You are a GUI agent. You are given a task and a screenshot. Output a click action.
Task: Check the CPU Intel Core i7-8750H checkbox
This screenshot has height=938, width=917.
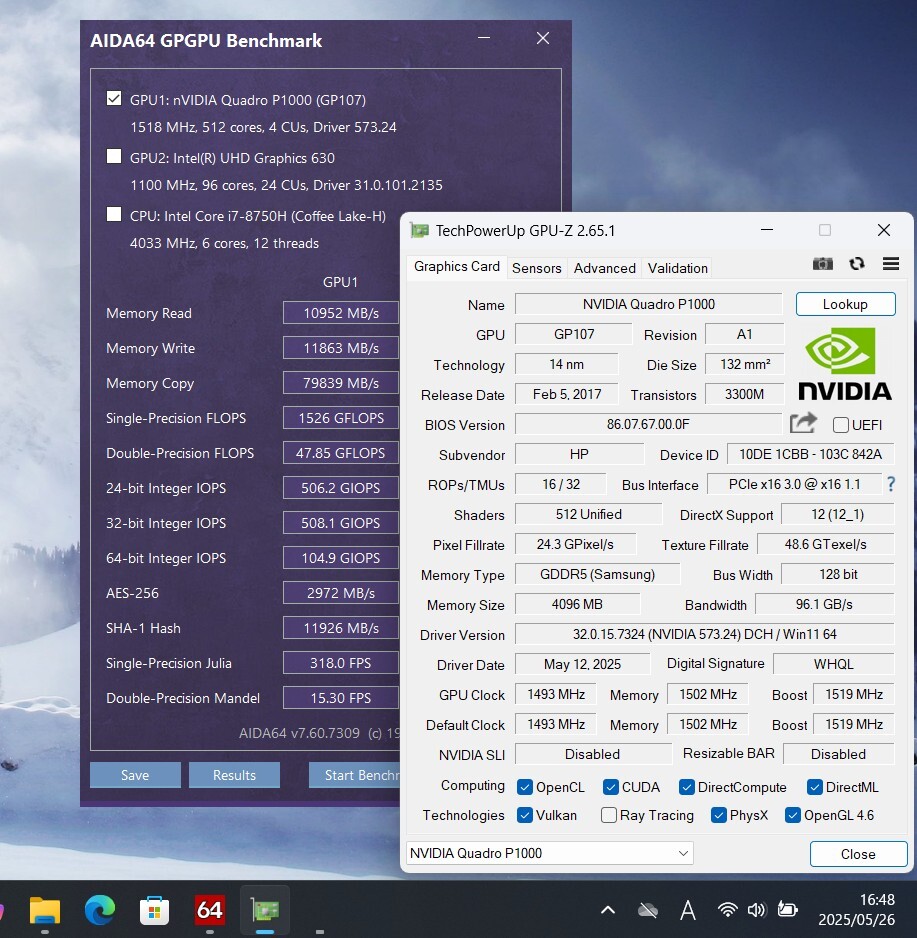pos(114,214)
